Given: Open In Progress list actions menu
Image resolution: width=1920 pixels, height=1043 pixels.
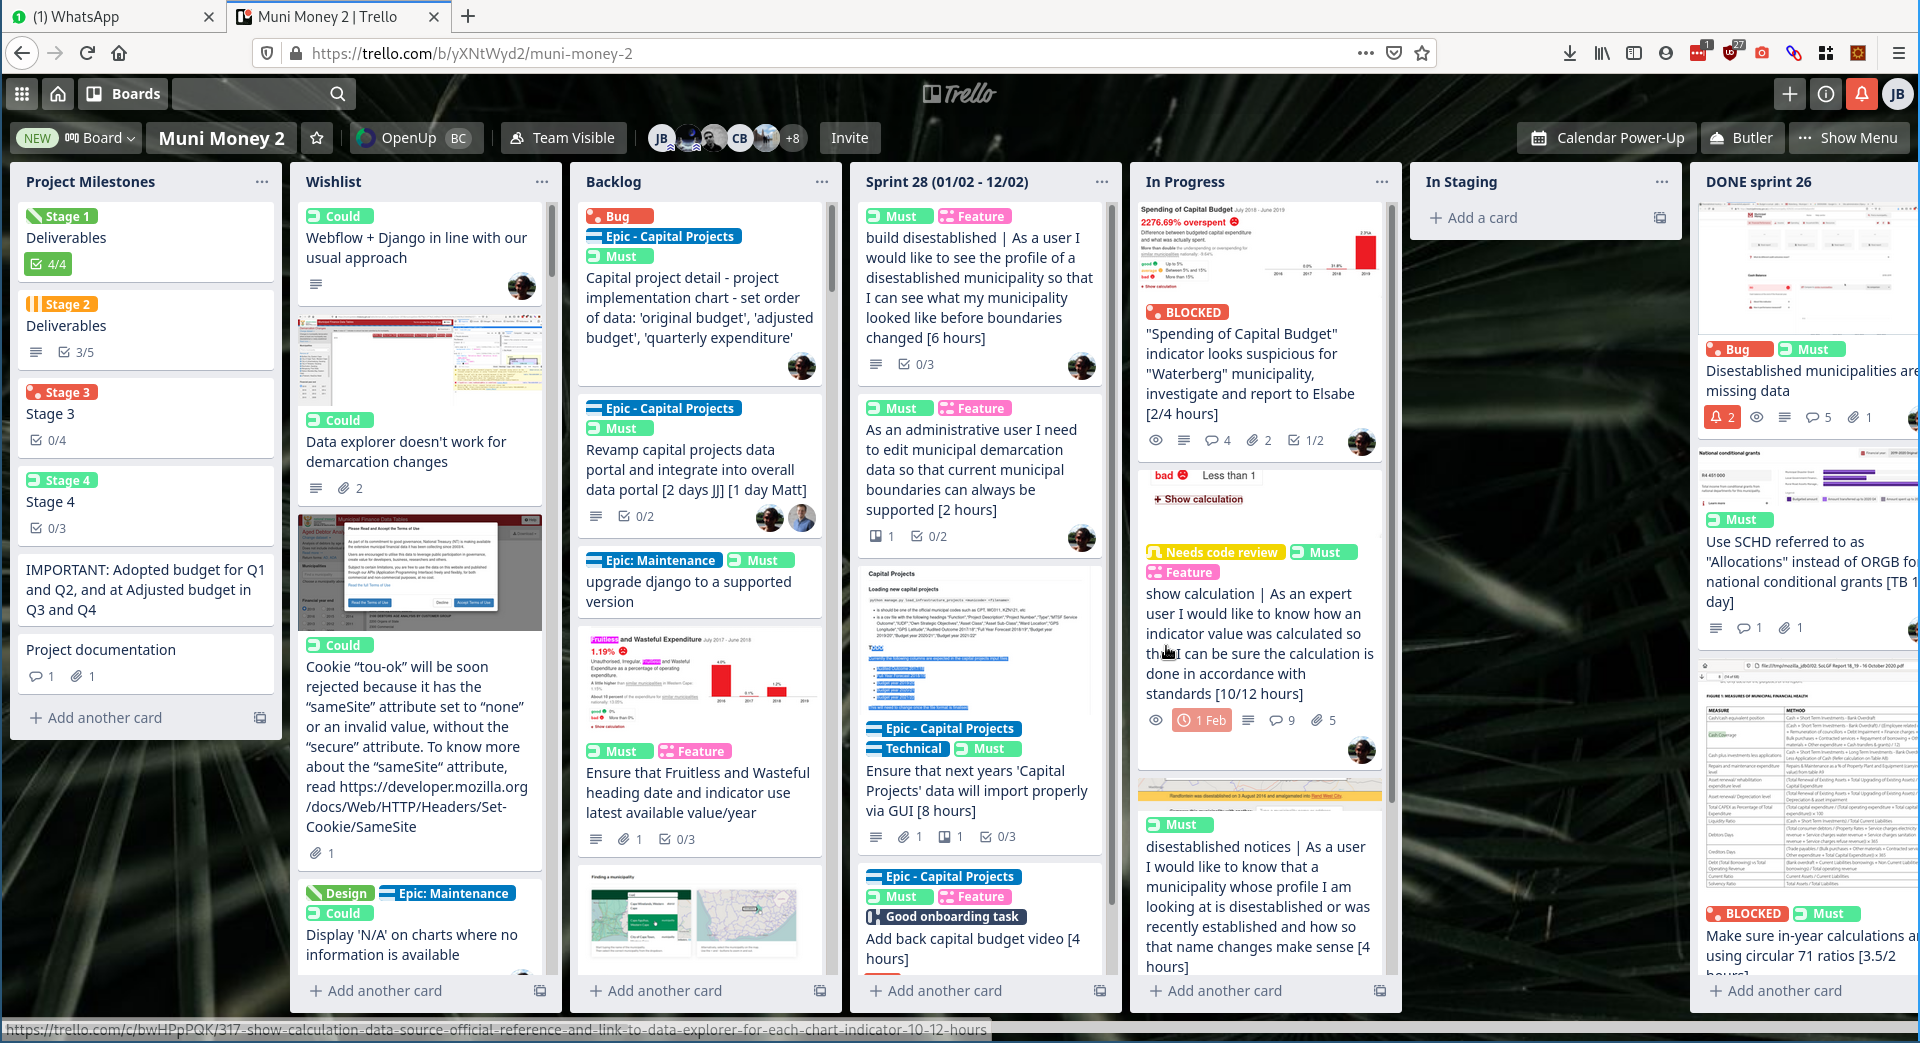Looking at the screenshot, I should (x=1382, y=182).
